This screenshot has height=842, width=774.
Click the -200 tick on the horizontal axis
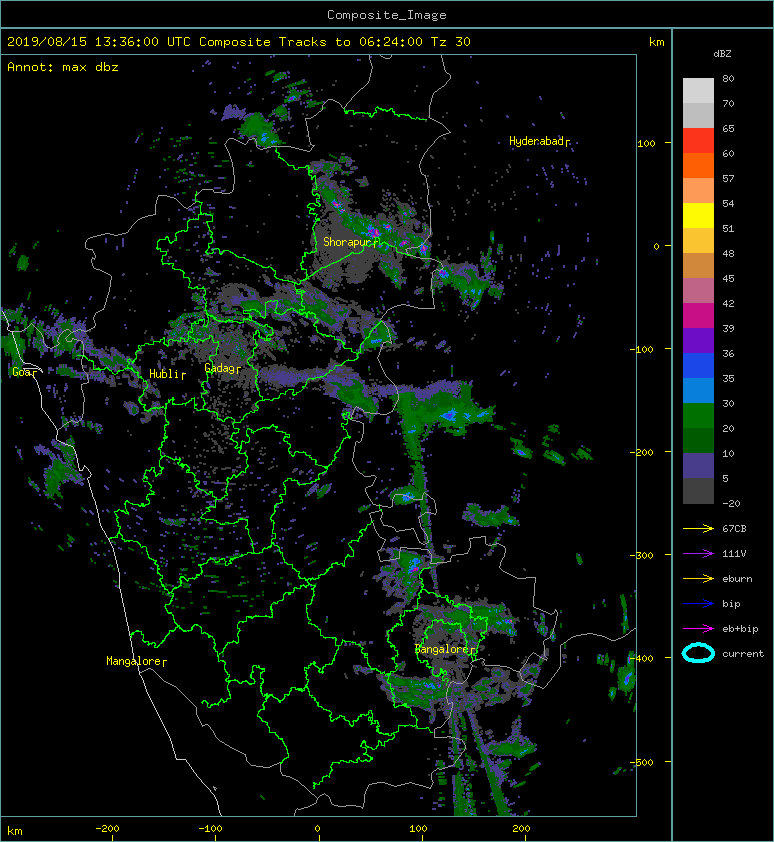[x=107, y=829]
